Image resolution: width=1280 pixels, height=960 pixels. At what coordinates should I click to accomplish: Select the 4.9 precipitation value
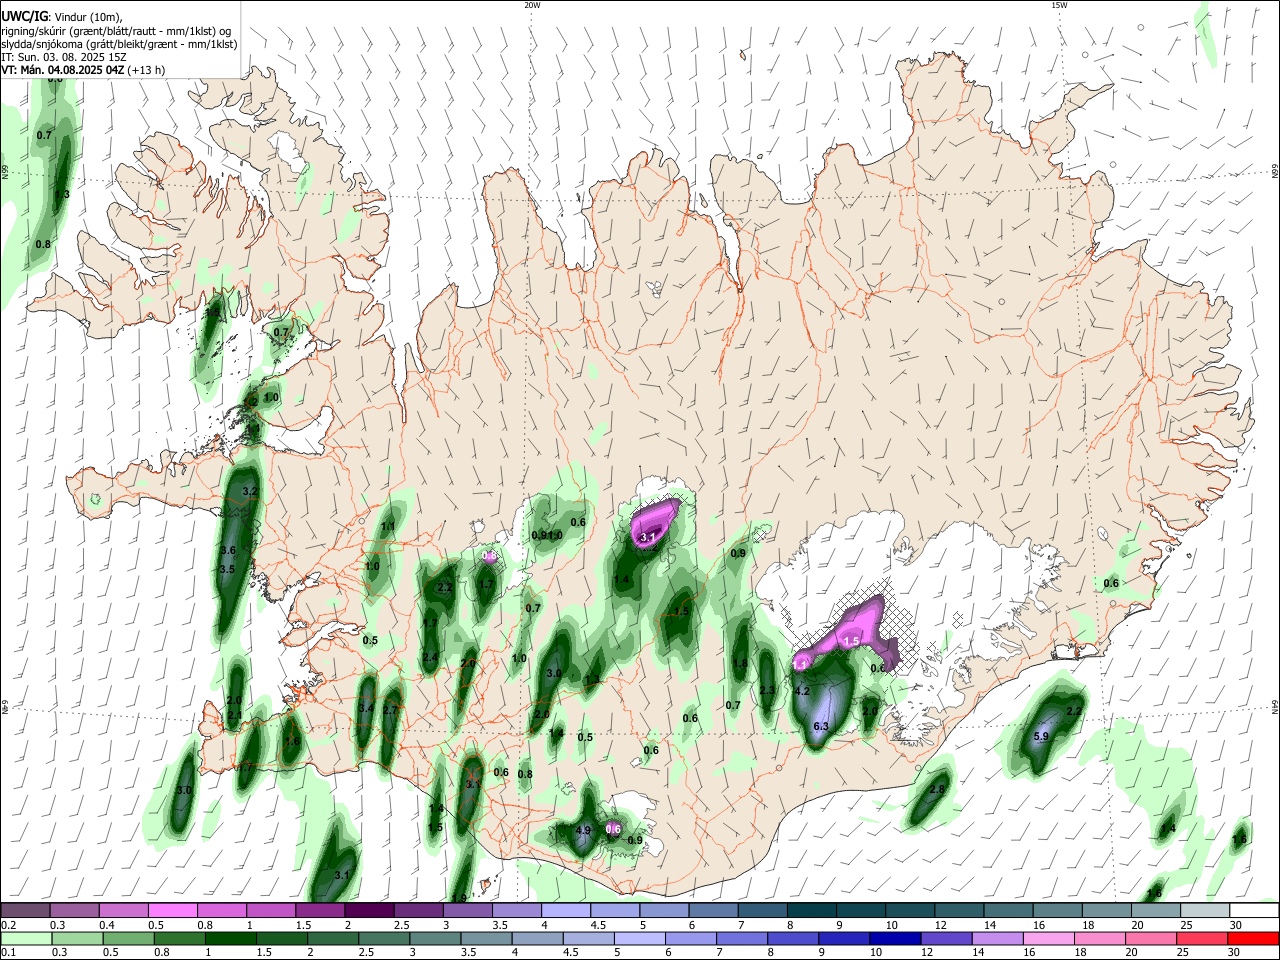point(585,830)
